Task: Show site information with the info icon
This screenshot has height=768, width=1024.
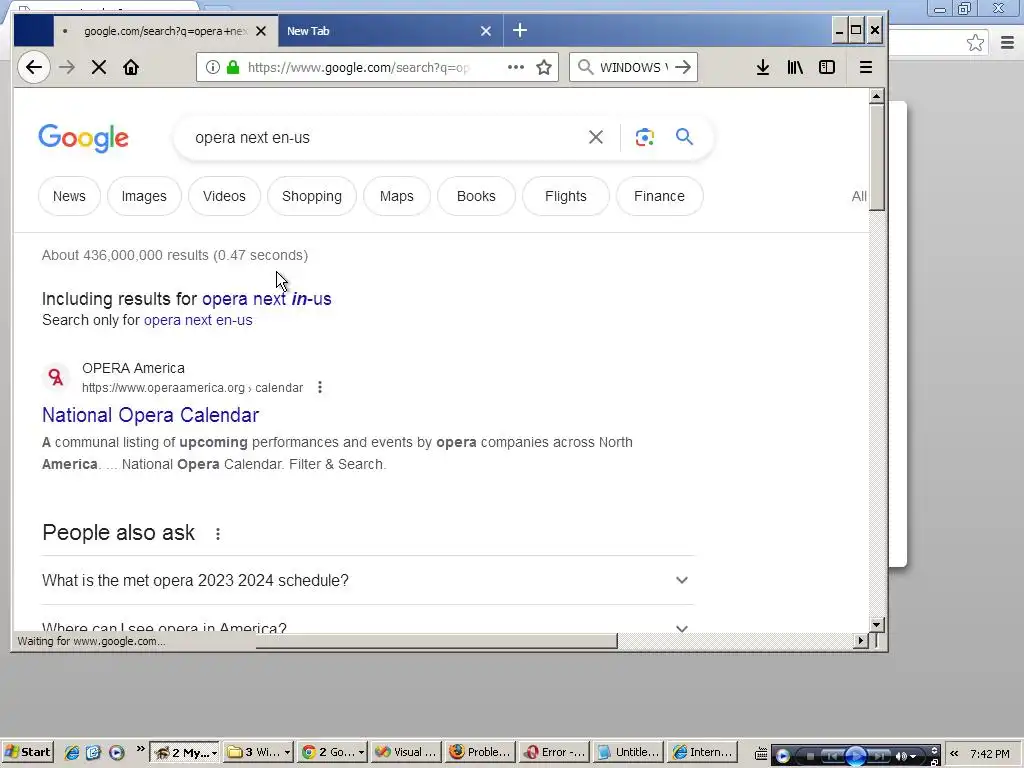Action: click(212, 67)
